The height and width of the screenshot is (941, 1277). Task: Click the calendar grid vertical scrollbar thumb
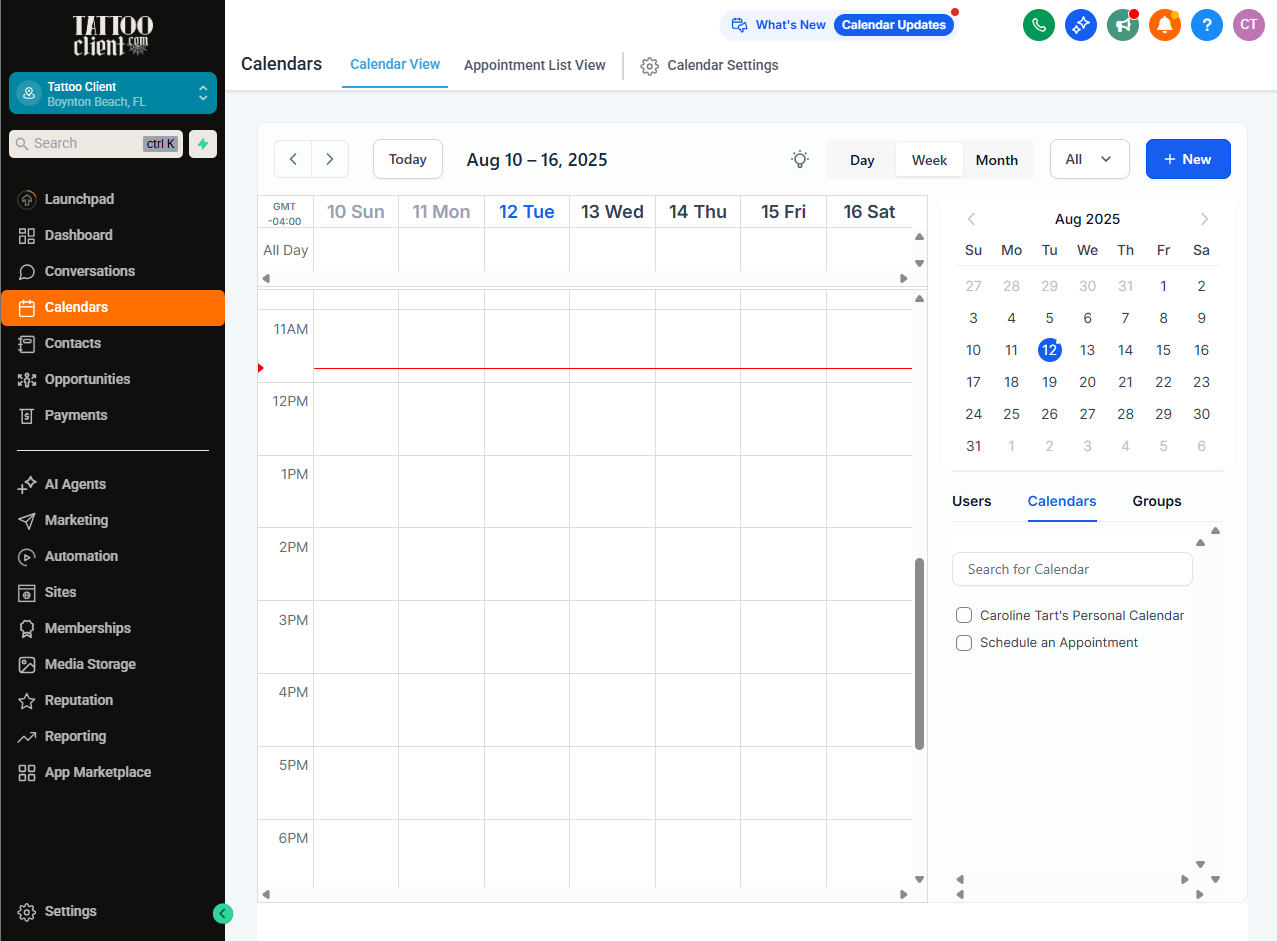point(919,653)
